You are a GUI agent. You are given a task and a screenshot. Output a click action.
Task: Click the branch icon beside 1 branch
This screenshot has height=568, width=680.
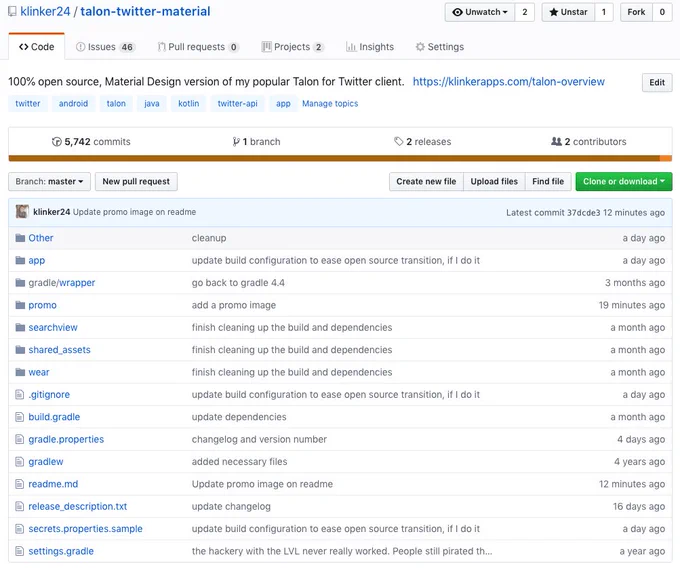[x=236, y=142]
